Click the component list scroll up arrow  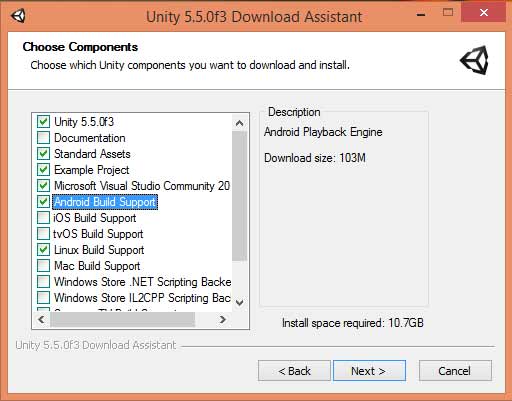239,123
